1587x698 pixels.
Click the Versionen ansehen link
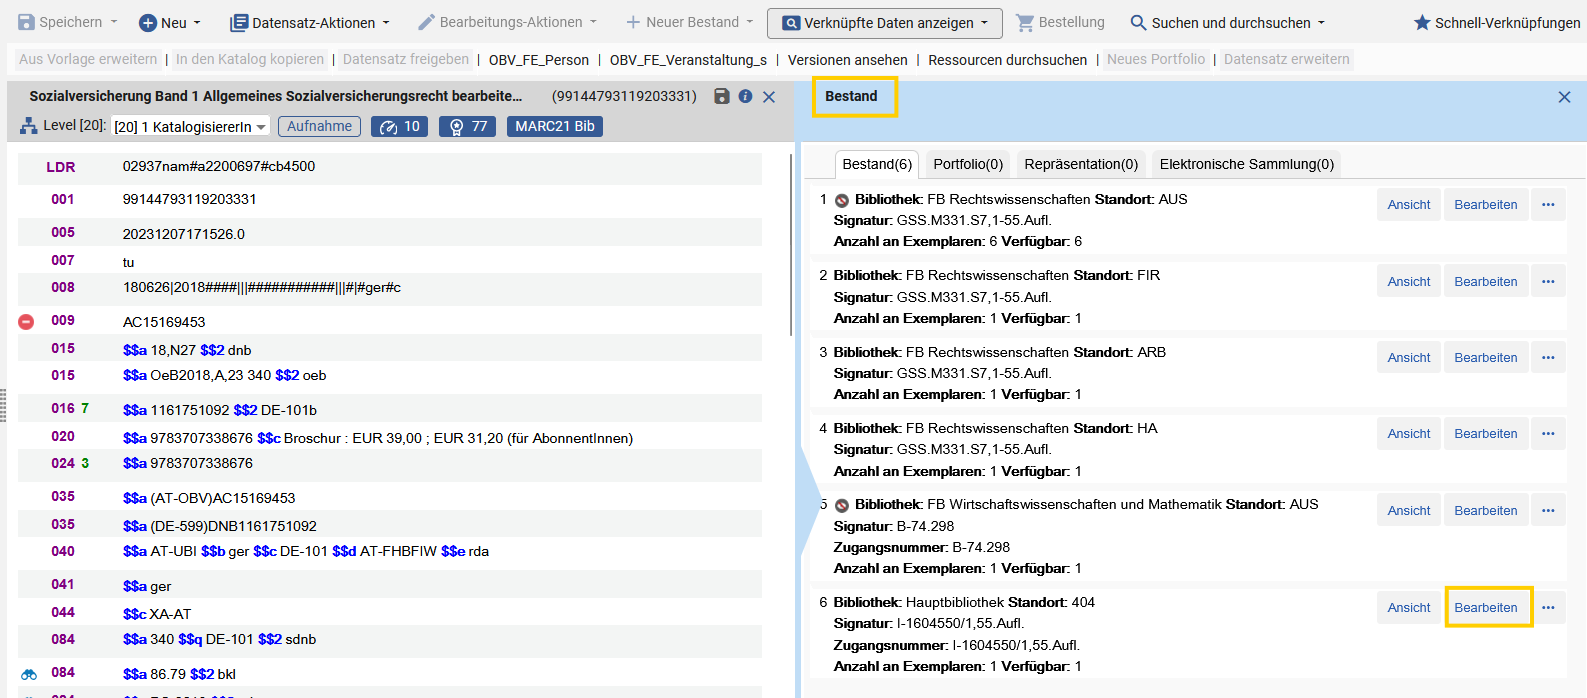pos(848,60)
